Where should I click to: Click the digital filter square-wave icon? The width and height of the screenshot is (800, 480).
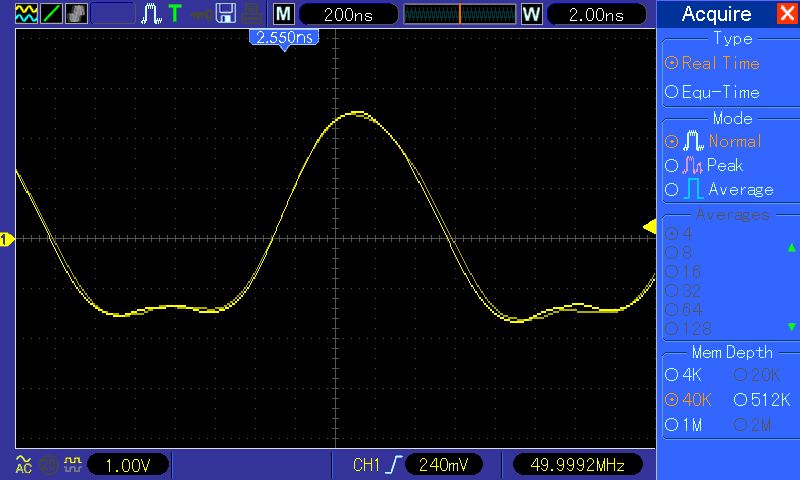[x=72, y=464]
